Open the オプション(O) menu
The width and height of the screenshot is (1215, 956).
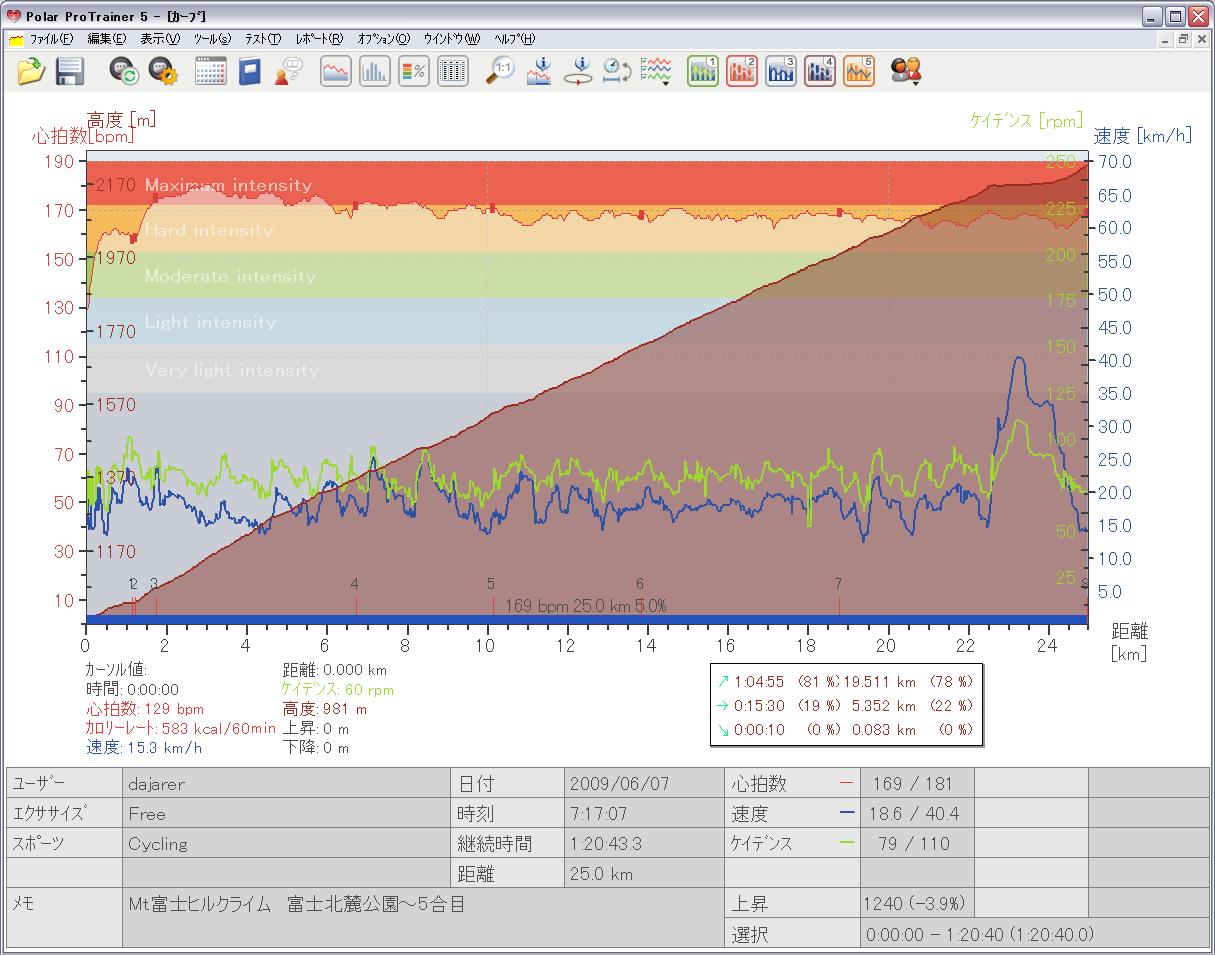pos(383,39)
